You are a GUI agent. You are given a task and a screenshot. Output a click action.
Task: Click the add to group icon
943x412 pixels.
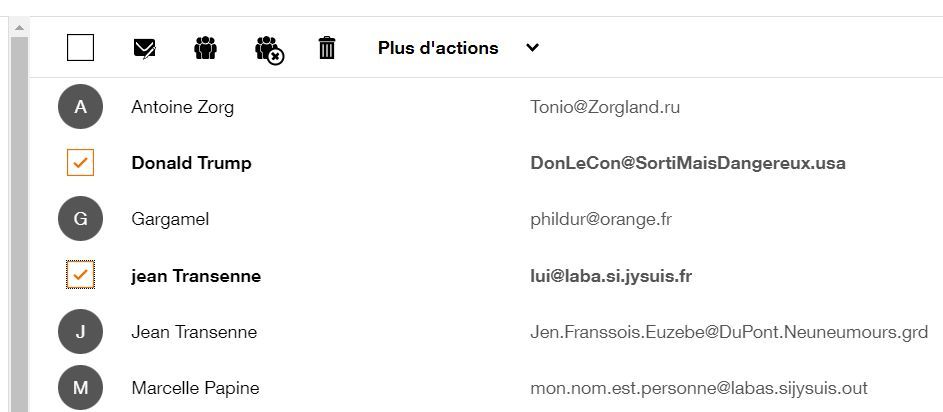pos(205,48)
